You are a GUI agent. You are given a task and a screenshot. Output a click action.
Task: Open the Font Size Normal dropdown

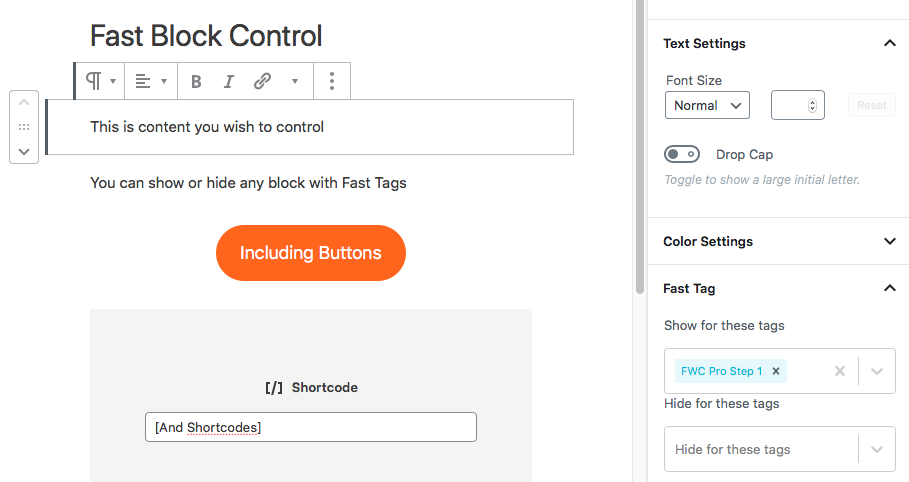click(707, 105)
